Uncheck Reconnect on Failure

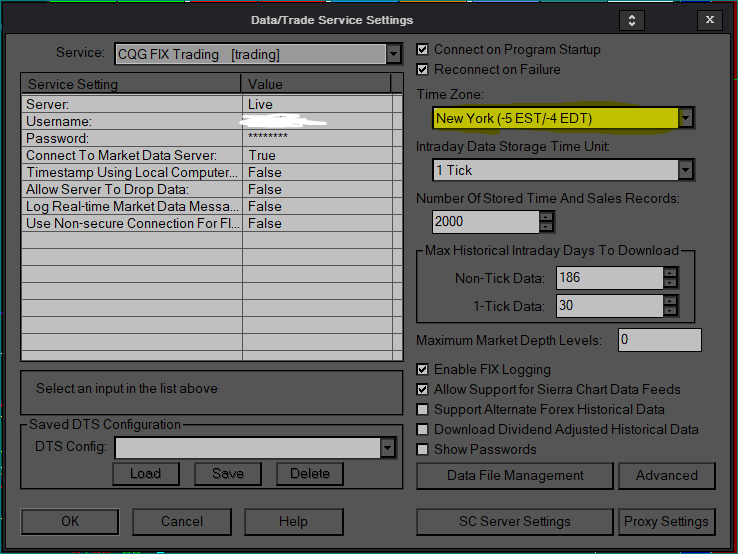[x=423, y=70]
